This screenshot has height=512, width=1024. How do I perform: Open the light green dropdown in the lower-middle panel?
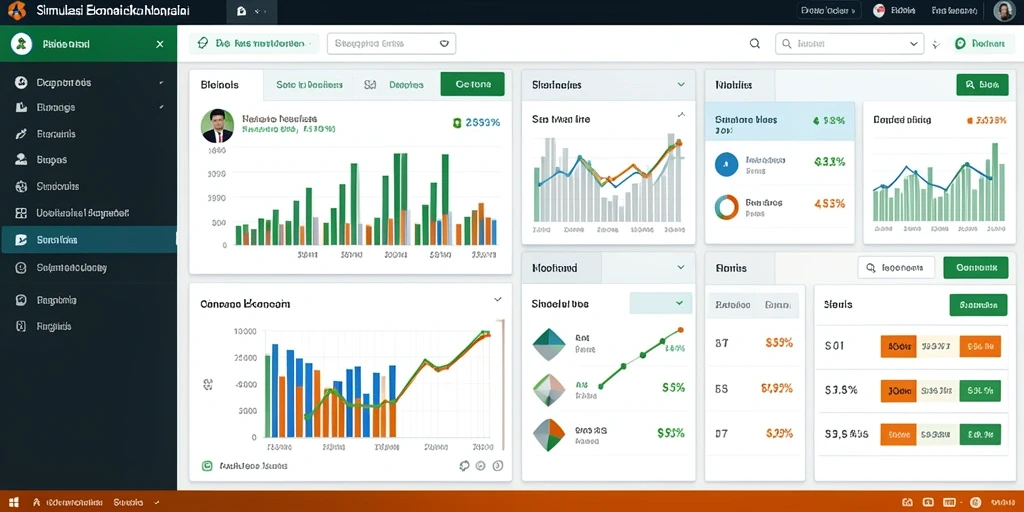[660, 303]
